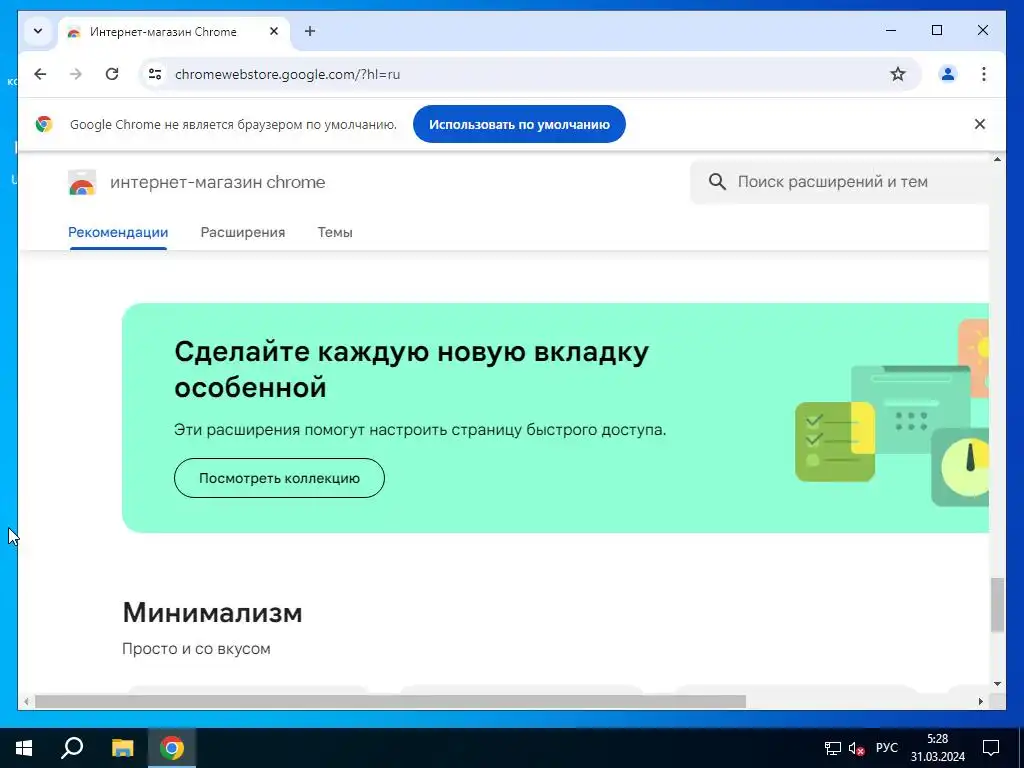Open the notification center icon
This screenshot has height=768, width=1024.
pos(991,748)
